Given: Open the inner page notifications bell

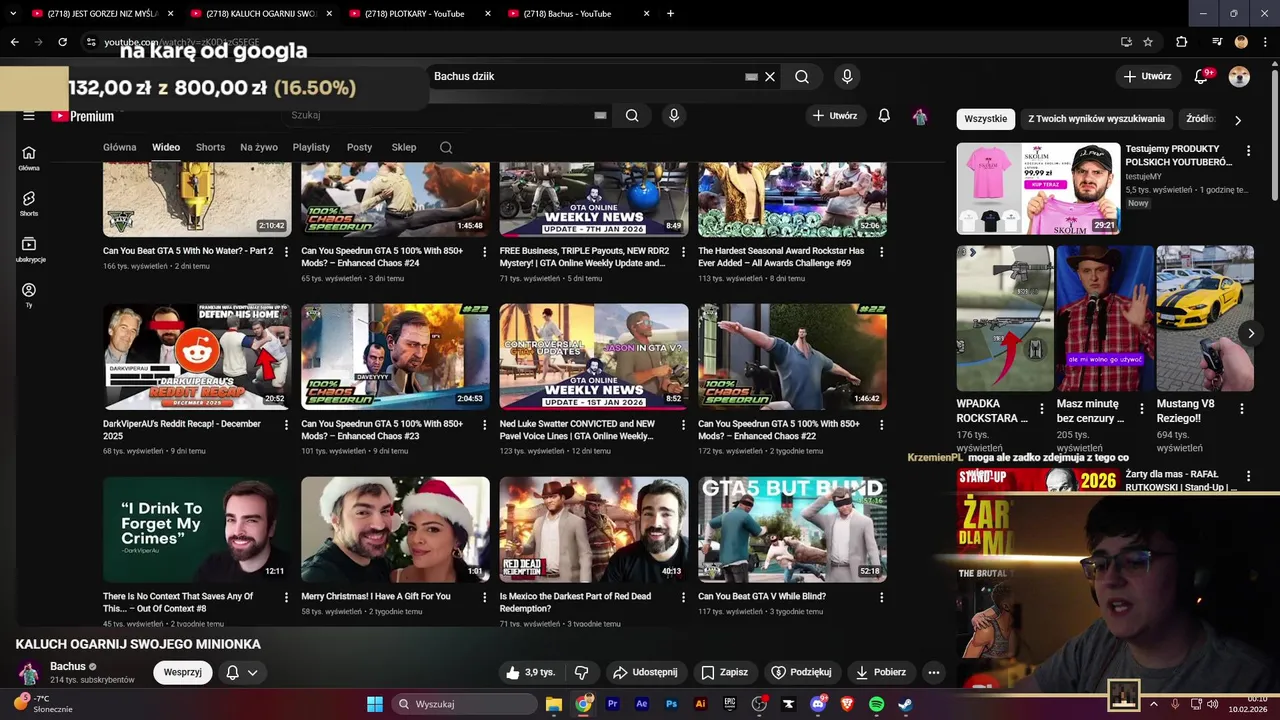Looking at the screenshot, I should 884,115.
